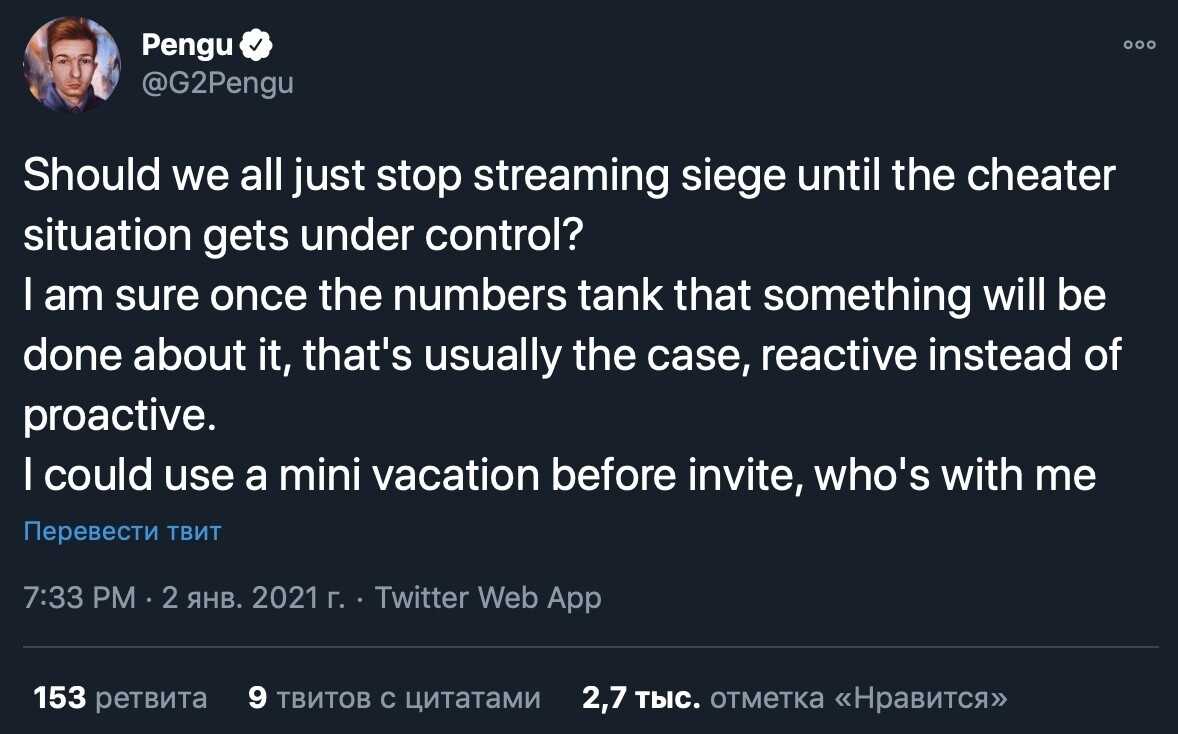This screenshot has height=734, width=1178.
Task: Click the word "proactive." in the tweet
Action: point(119,417)
